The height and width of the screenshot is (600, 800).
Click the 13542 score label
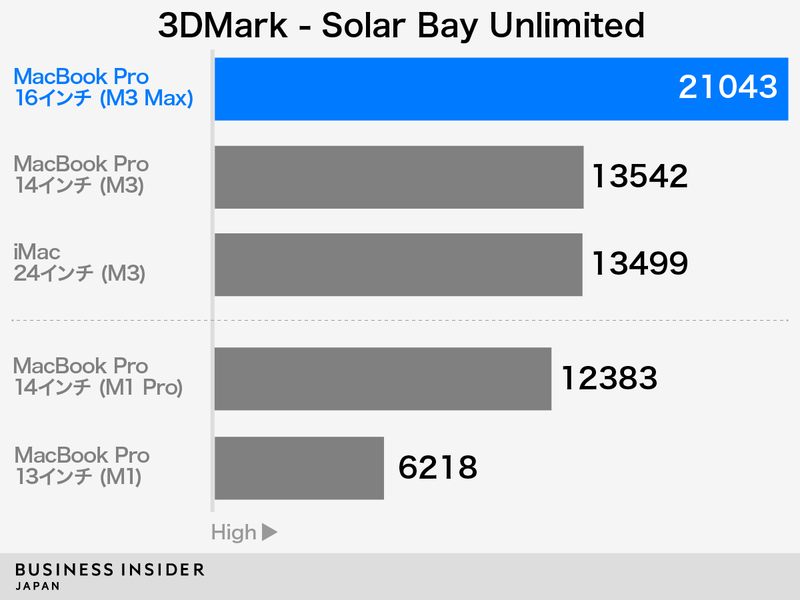[x=640, y=176]
